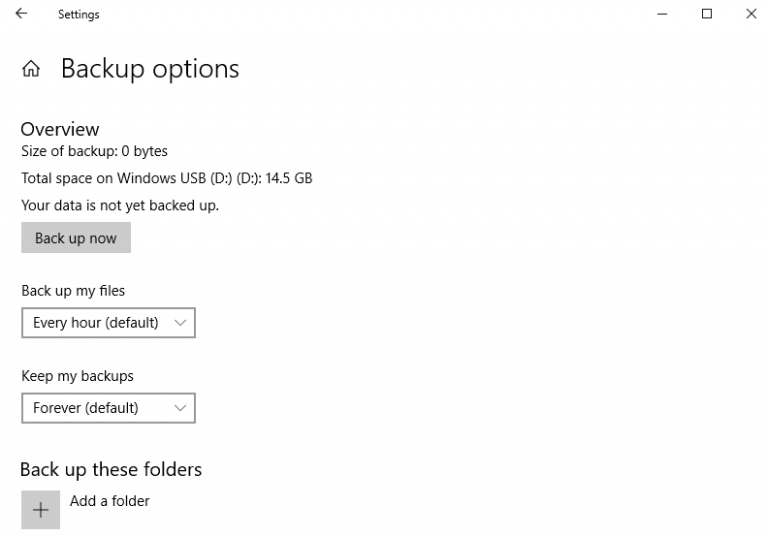Go to Settings home via the house icon

click(x=31, y=70)
